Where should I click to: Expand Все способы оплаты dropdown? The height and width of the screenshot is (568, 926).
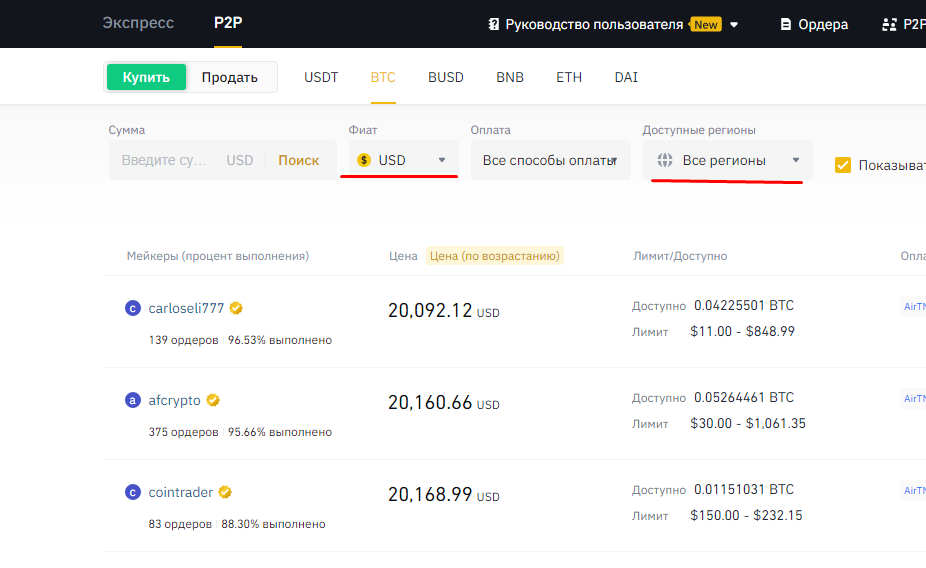click(550, 160)
